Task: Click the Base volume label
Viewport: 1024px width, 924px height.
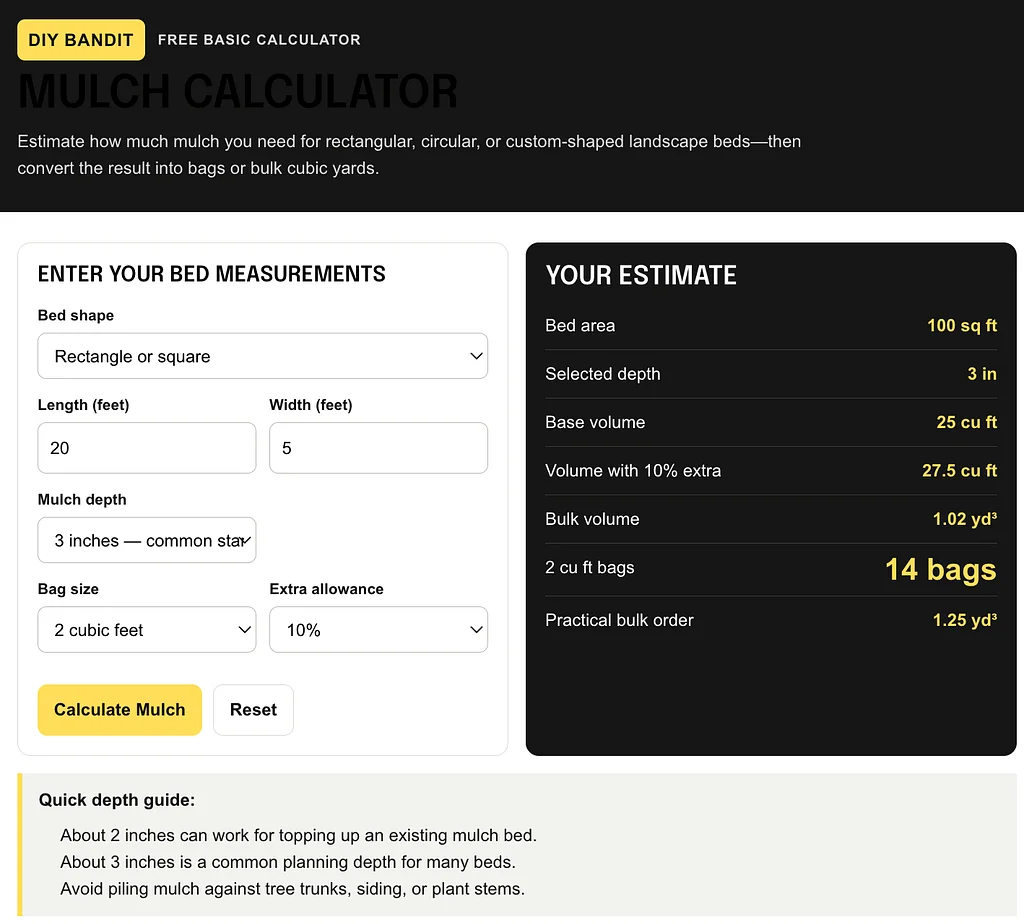Action: click(595, 422)
